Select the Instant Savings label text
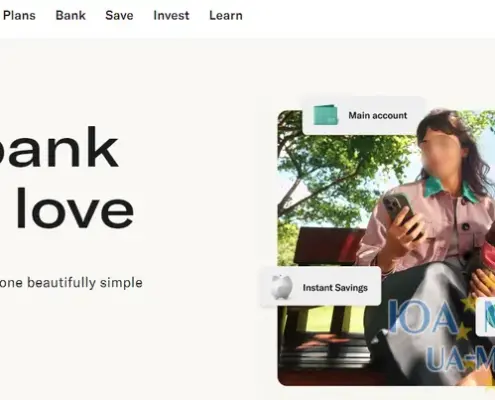 point(335,288)
